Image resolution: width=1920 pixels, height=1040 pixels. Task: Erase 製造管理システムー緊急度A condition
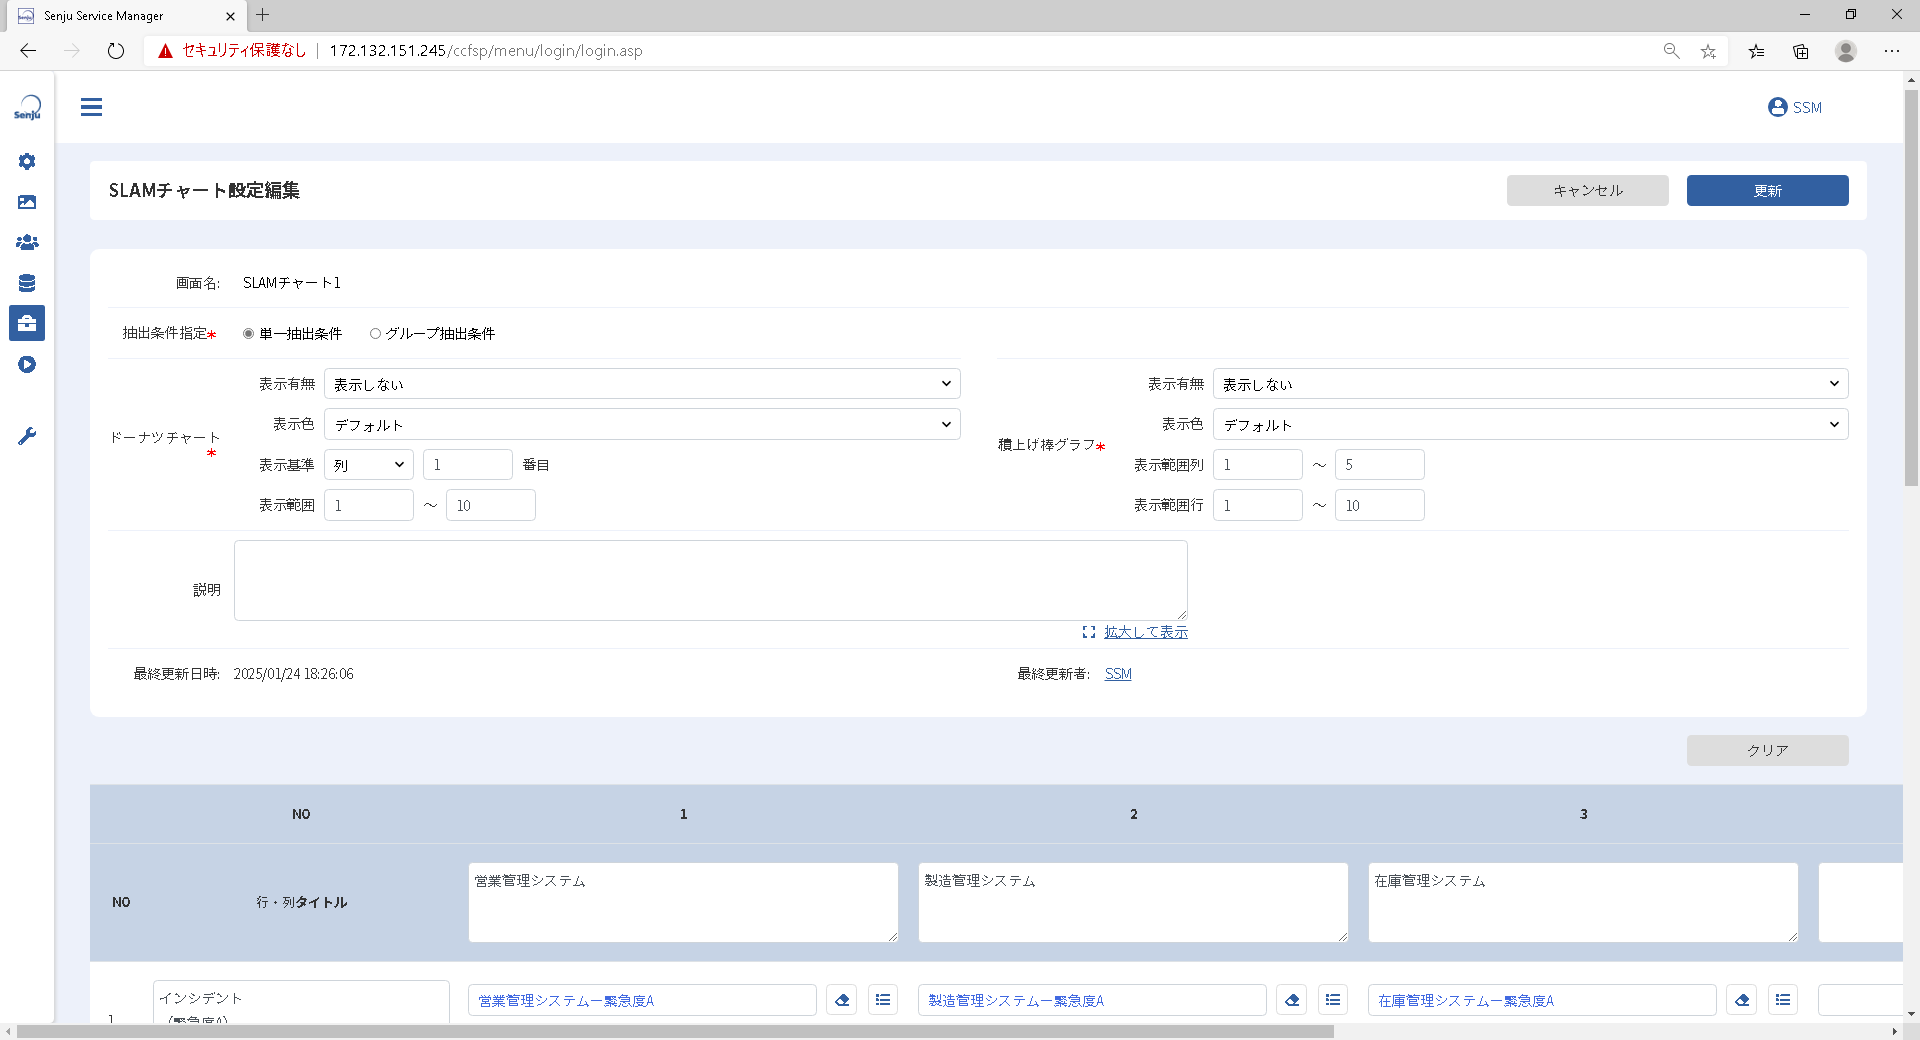click(x=1292, y=1000)
